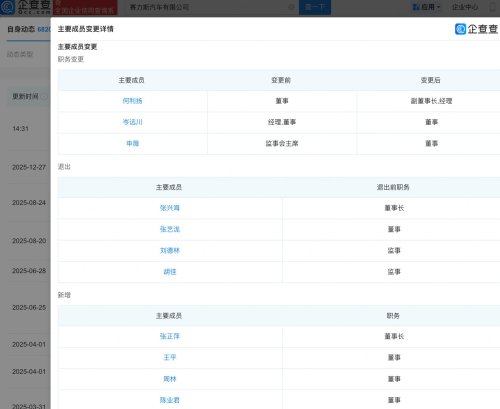Click the 经理,董事 cell in 变更前 column
The height and width of the screenshot is (409, 500).
click(282, 122)
